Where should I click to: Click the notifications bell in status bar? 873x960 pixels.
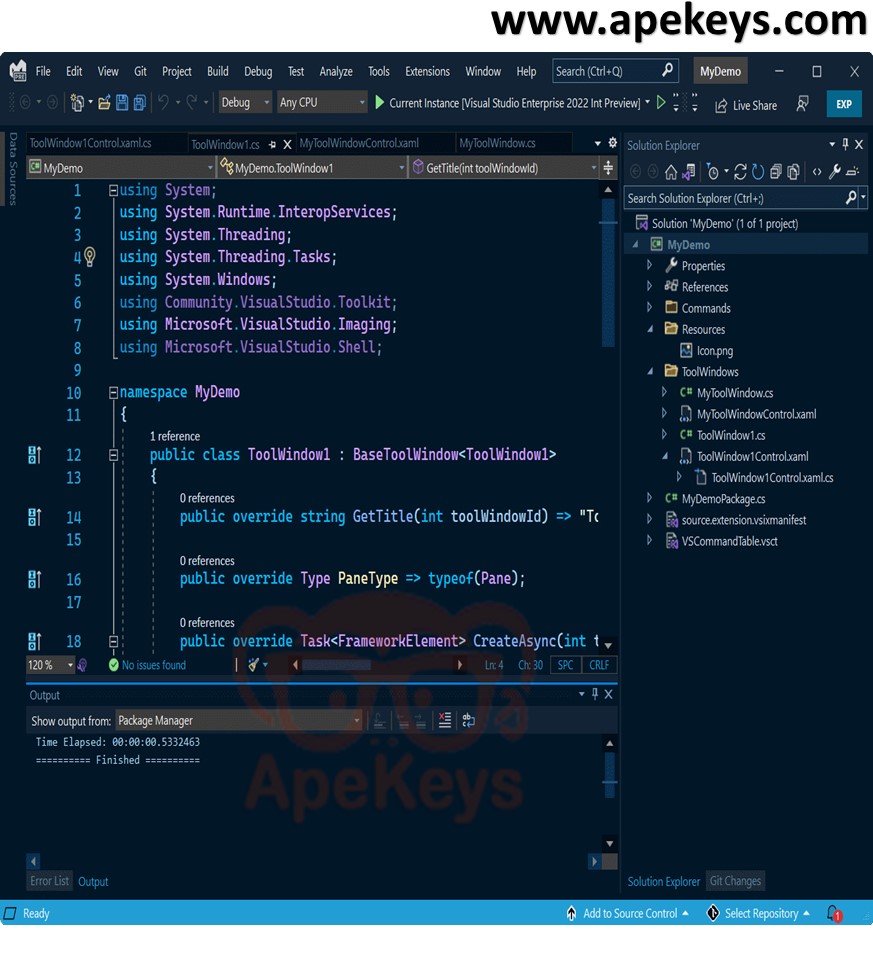pyautogui.click(x=834, y=914)
